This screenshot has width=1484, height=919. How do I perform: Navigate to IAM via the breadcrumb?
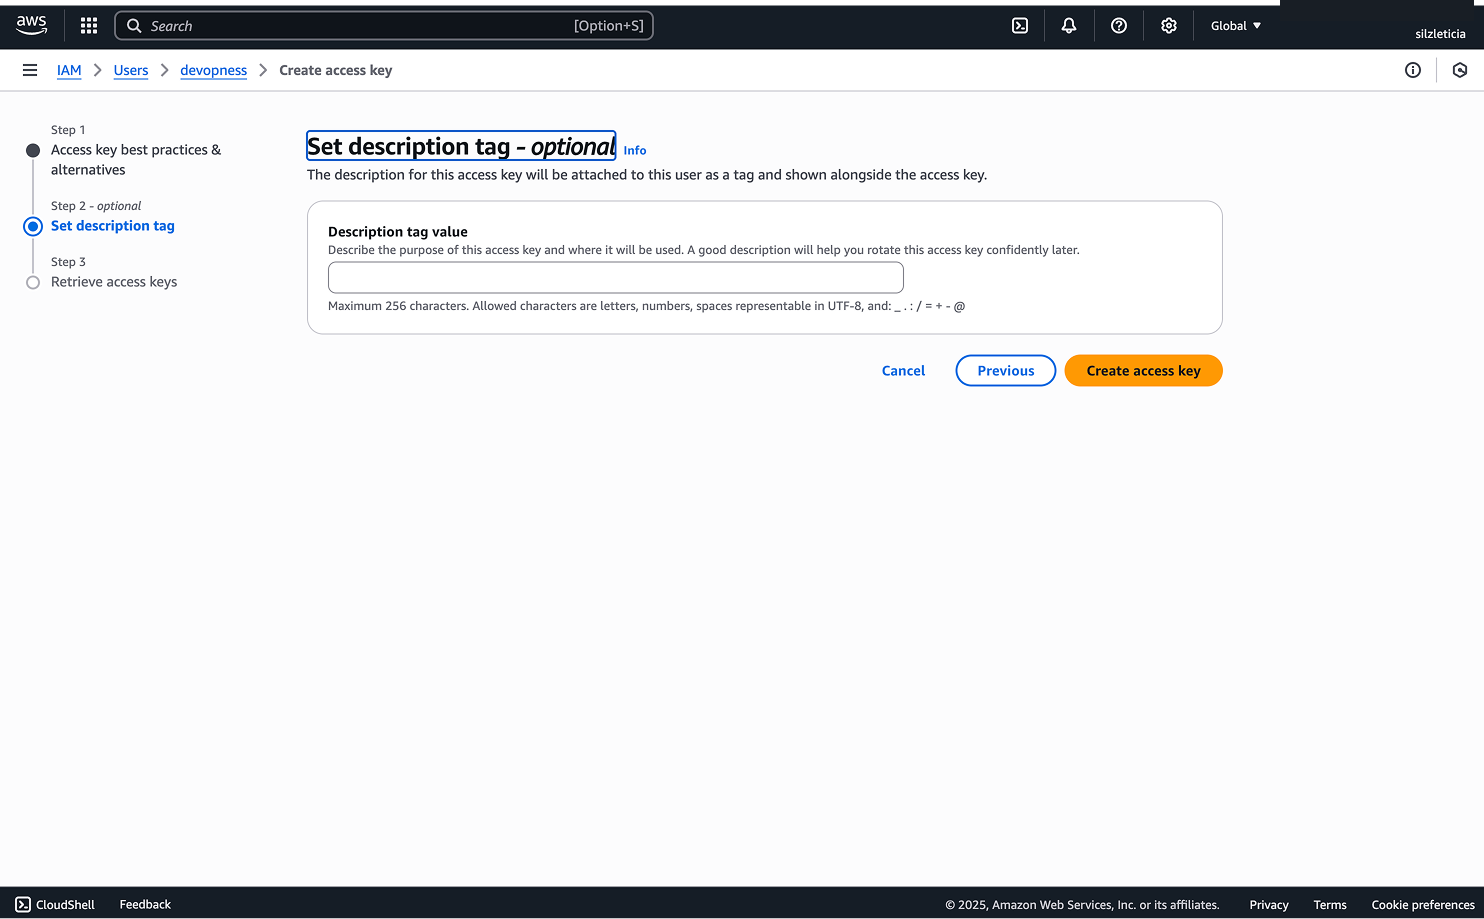click(69, 70)
